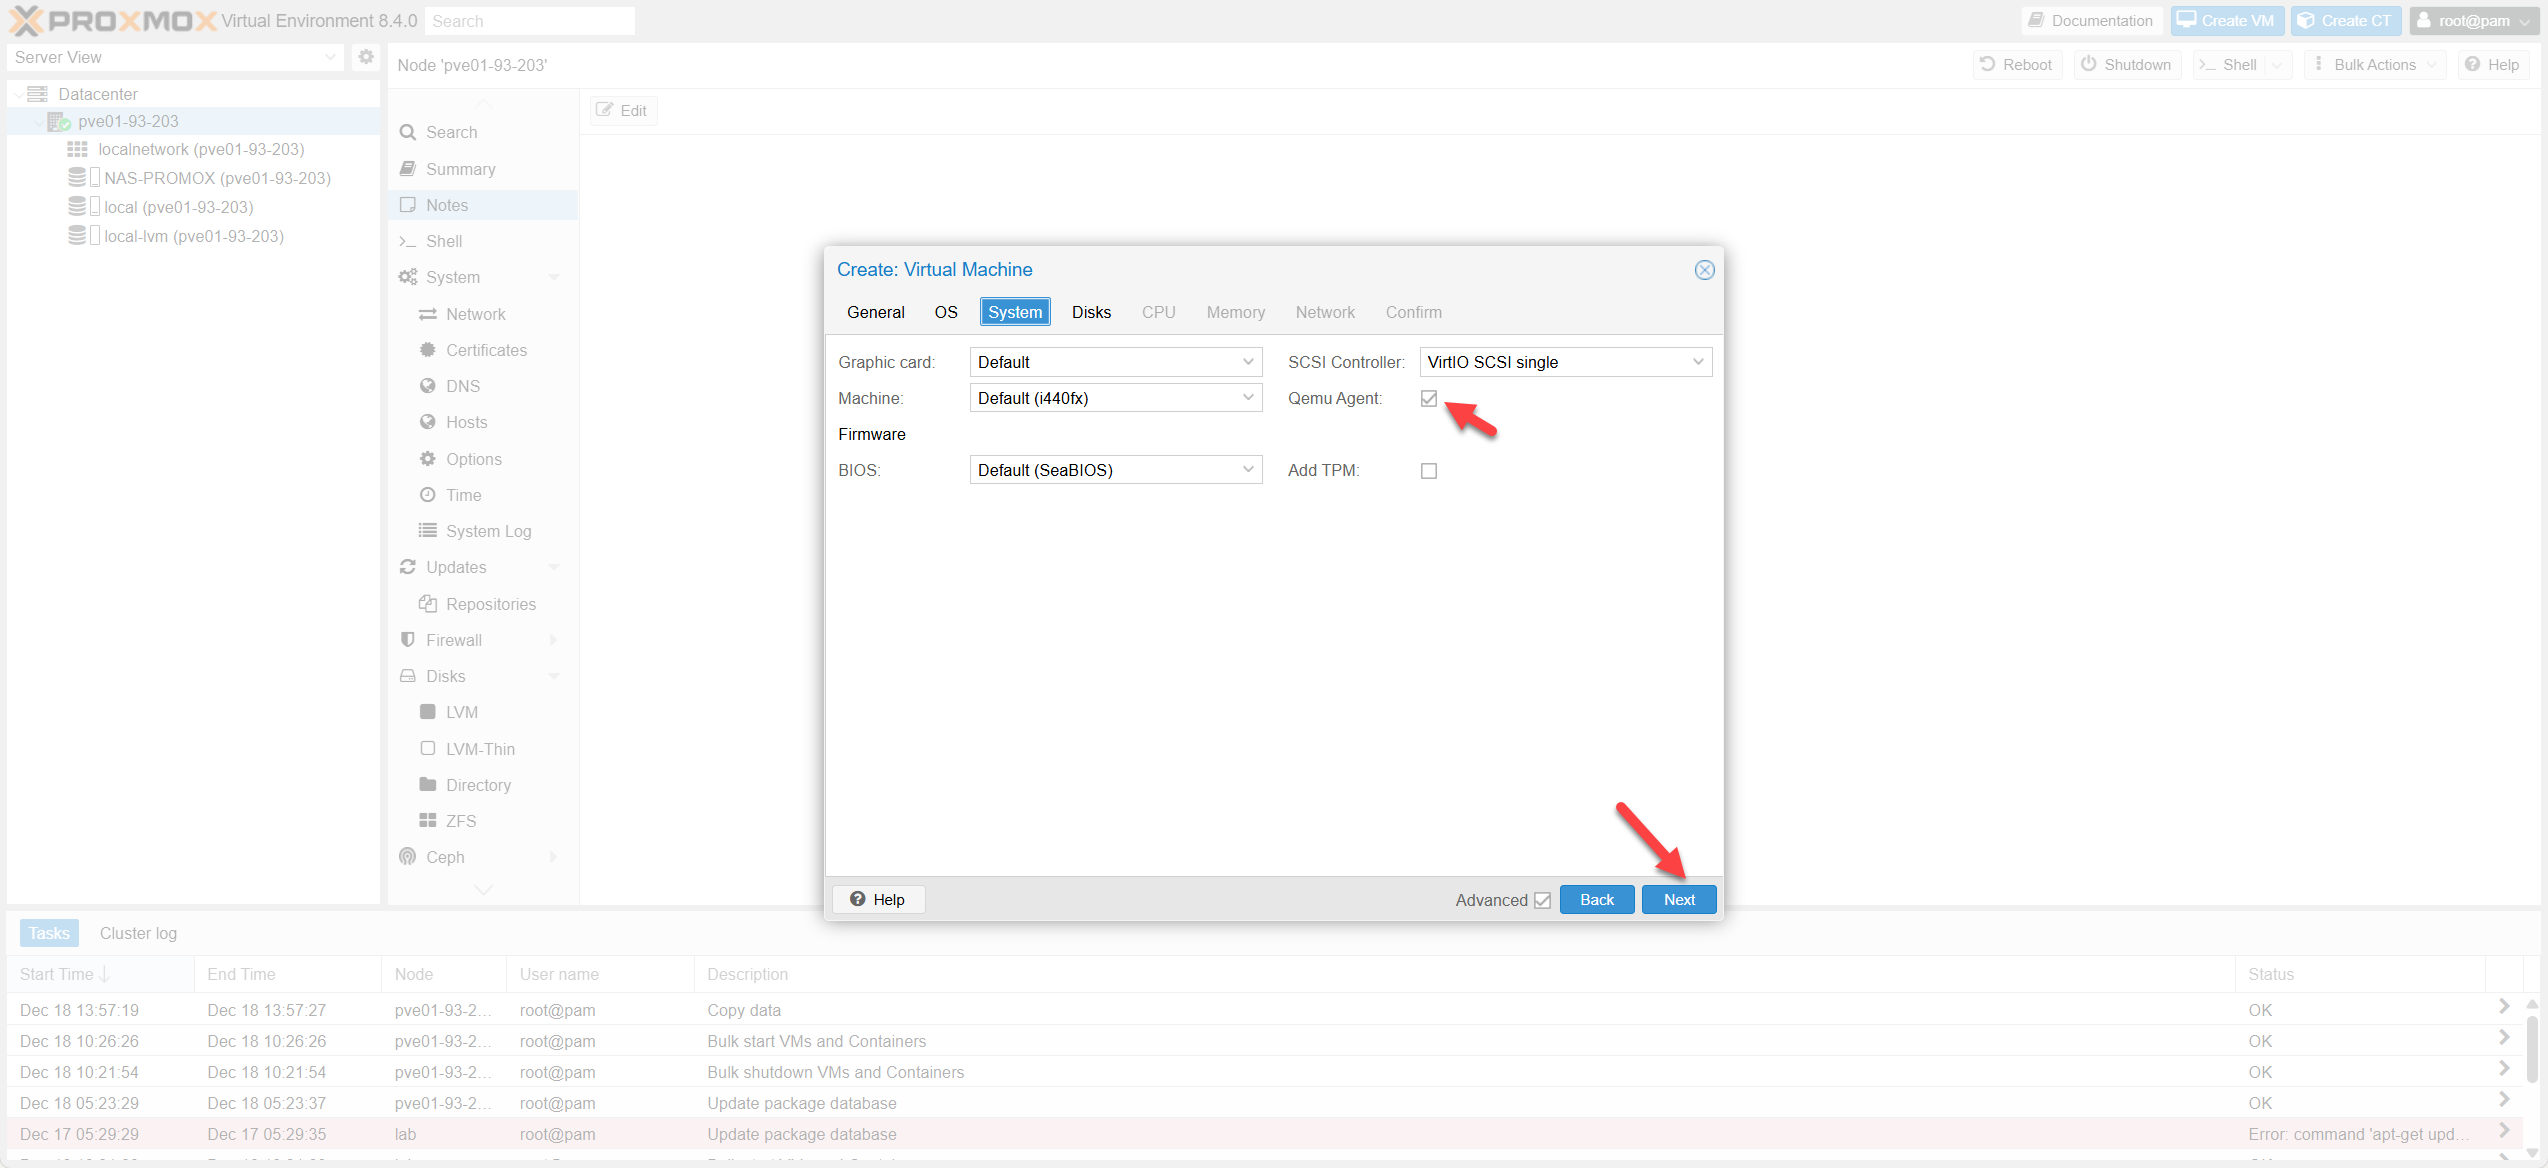Open the Cluster log tab

(138, 932)
